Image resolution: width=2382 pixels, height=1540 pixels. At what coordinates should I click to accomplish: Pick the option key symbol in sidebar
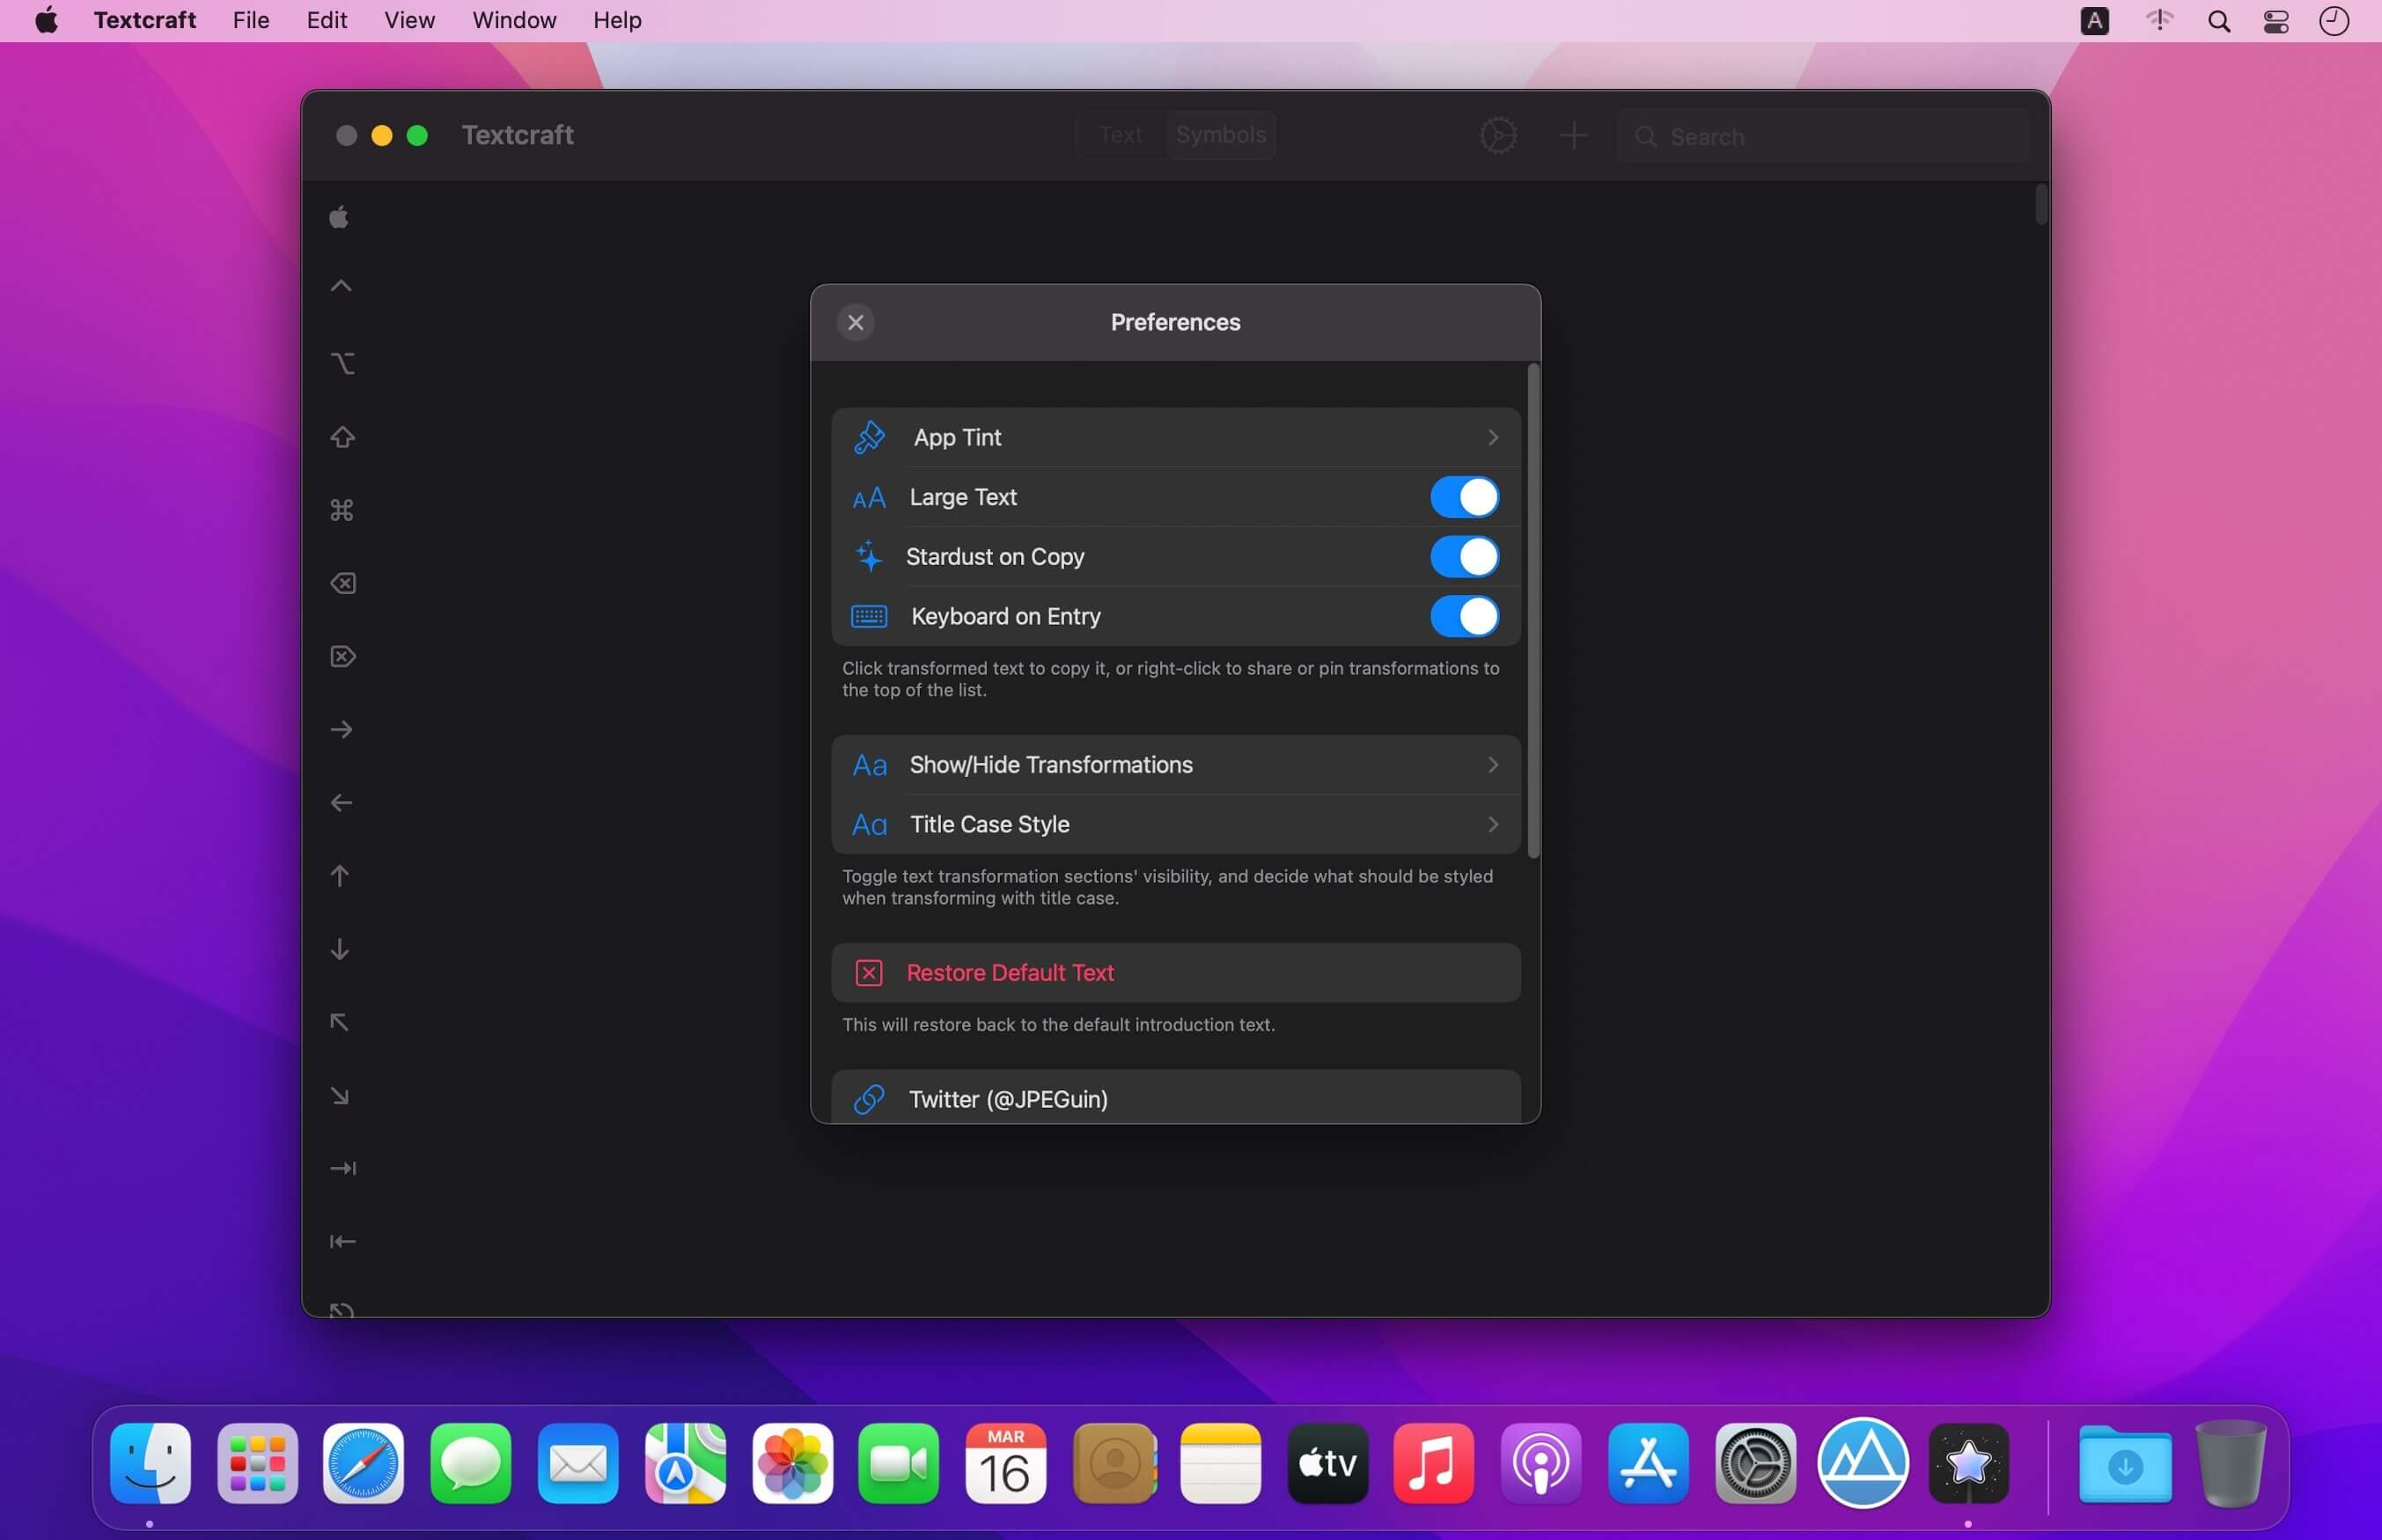pyautogui.click(x=342, y=363)
